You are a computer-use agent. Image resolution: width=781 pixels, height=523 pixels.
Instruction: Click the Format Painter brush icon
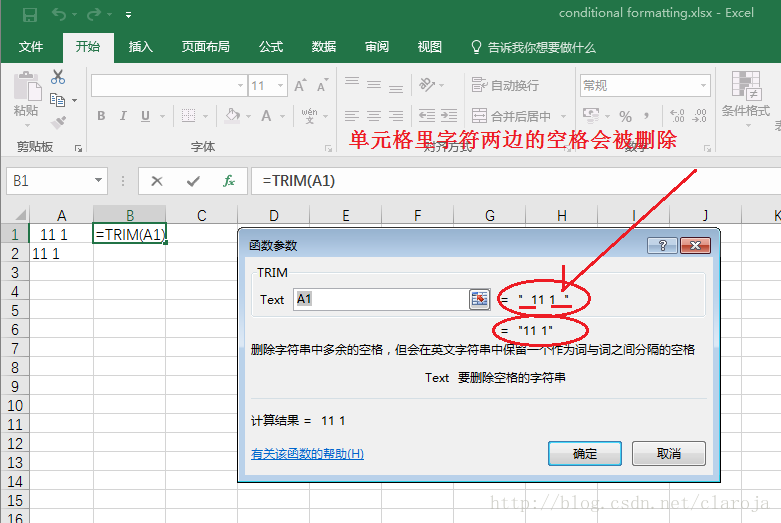tap(58, 122)
